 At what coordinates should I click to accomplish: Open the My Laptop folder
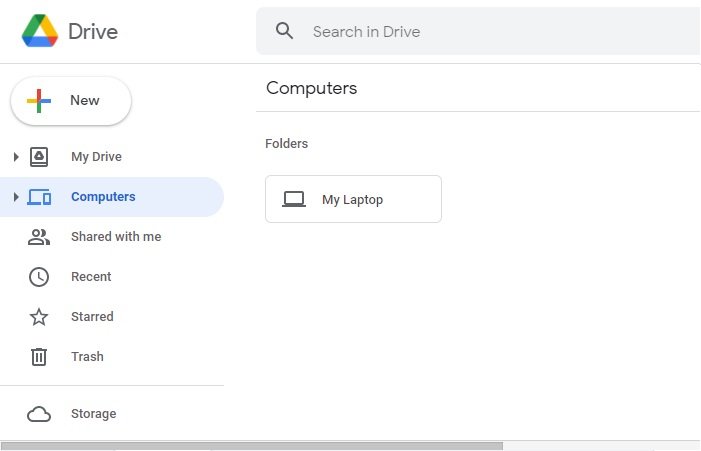(x=352, y=199)
